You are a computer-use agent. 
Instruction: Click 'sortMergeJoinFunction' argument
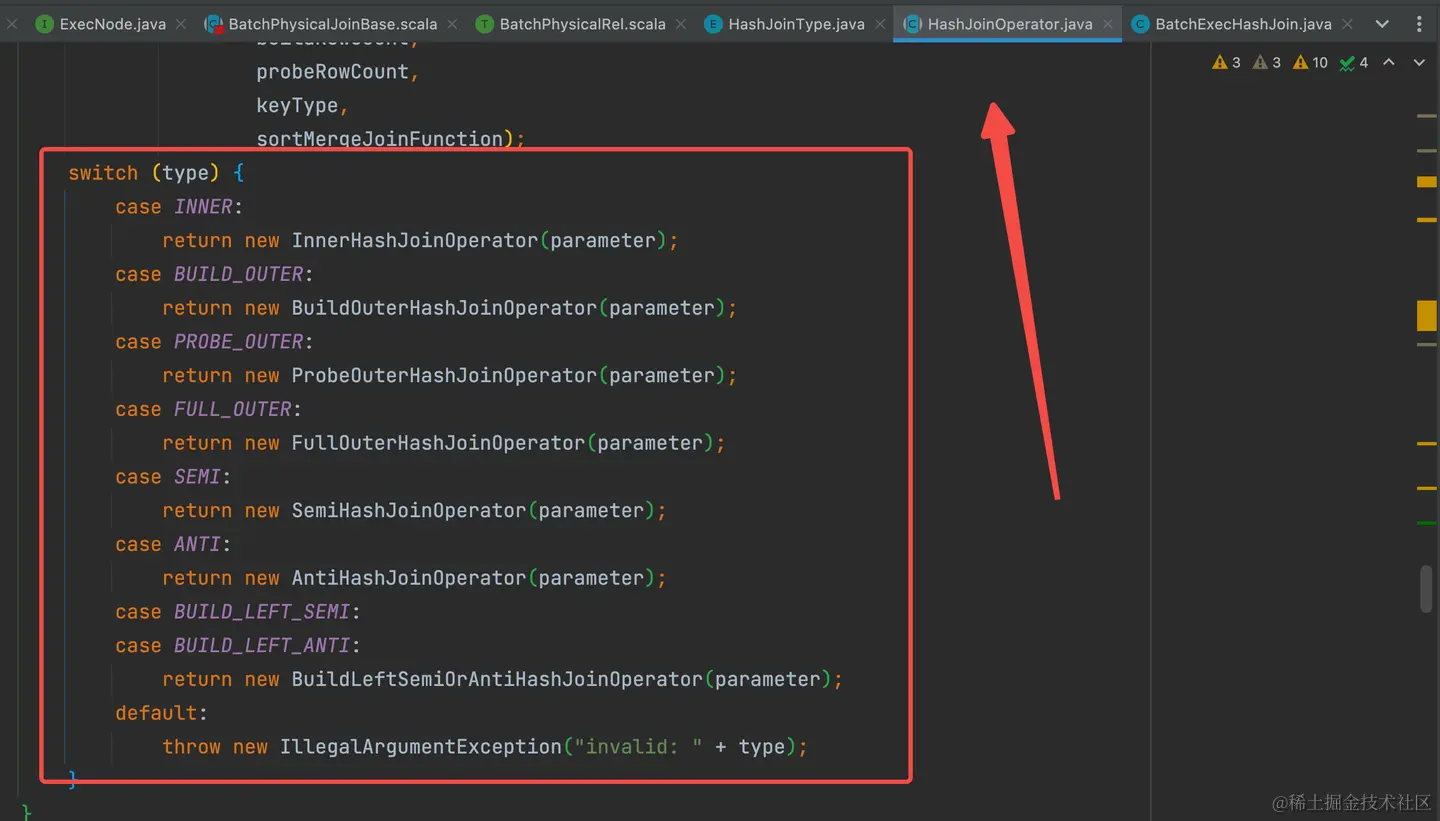379,139
